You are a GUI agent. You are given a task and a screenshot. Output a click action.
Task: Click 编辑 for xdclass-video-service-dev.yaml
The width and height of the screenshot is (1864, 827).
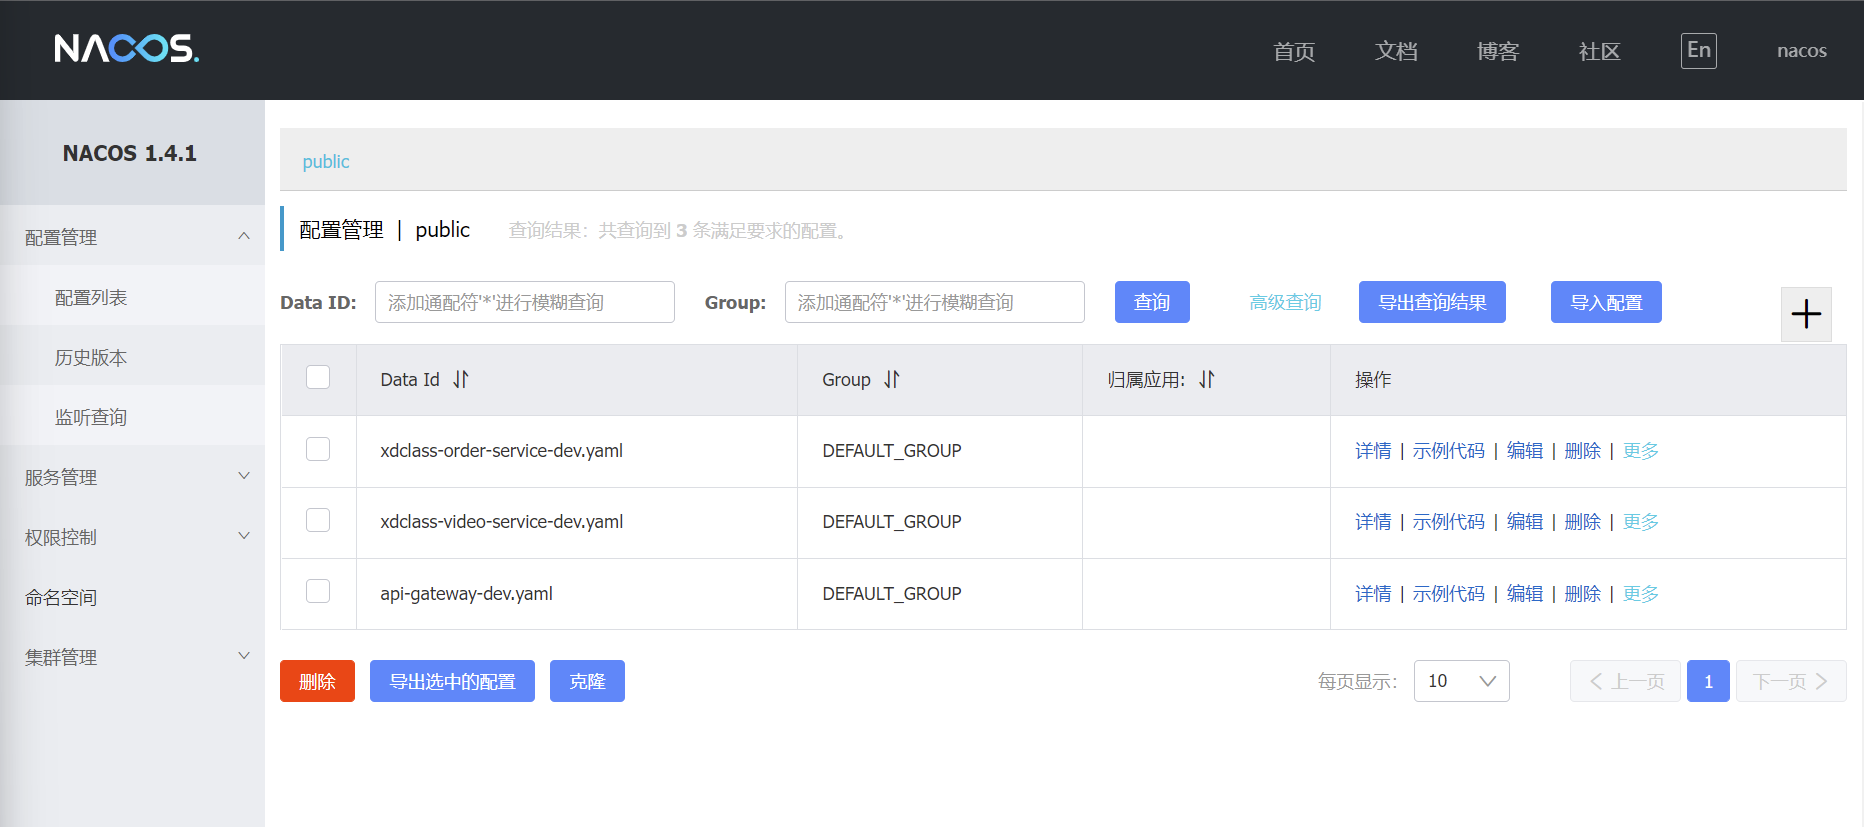pyautogui.click(x=1525, y=522)
